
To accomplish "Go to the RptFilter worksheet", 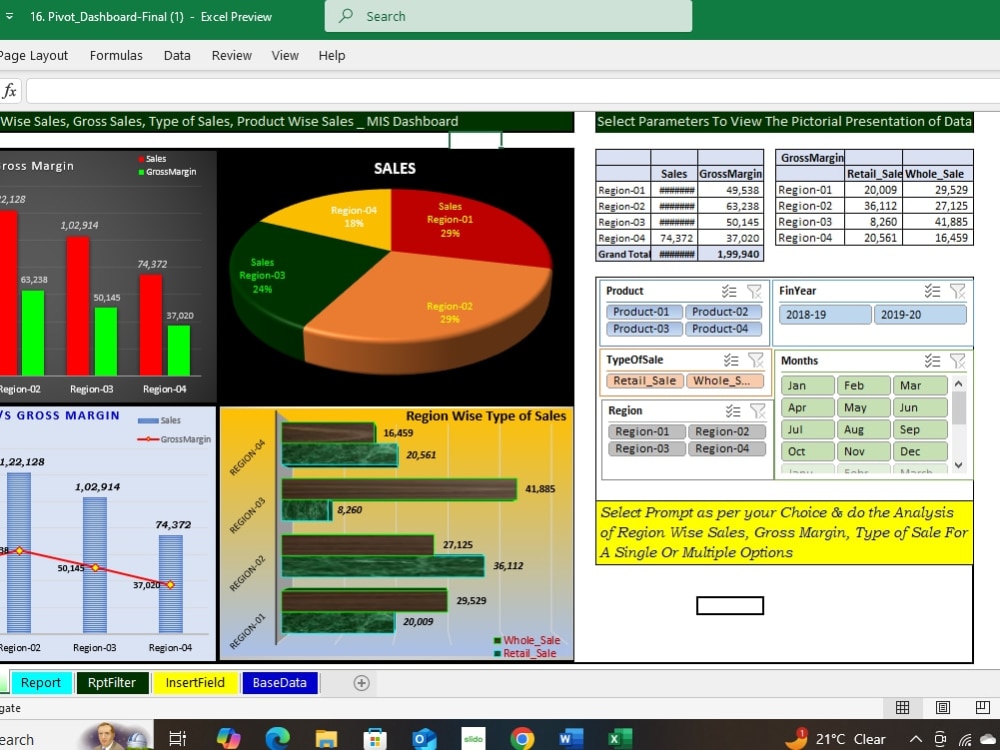I will [x=112, y=682].
